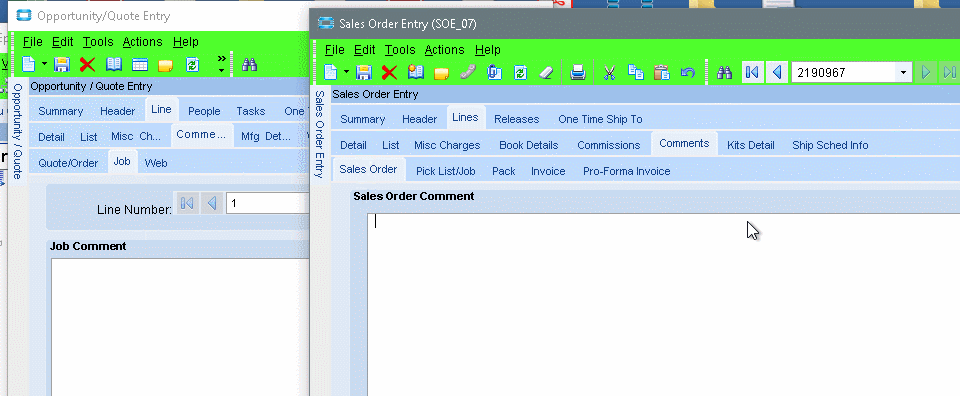Viewport: 960px width, 396px height.
Task: Click the scissors Cut icon
Action: (x=609, y=73)
